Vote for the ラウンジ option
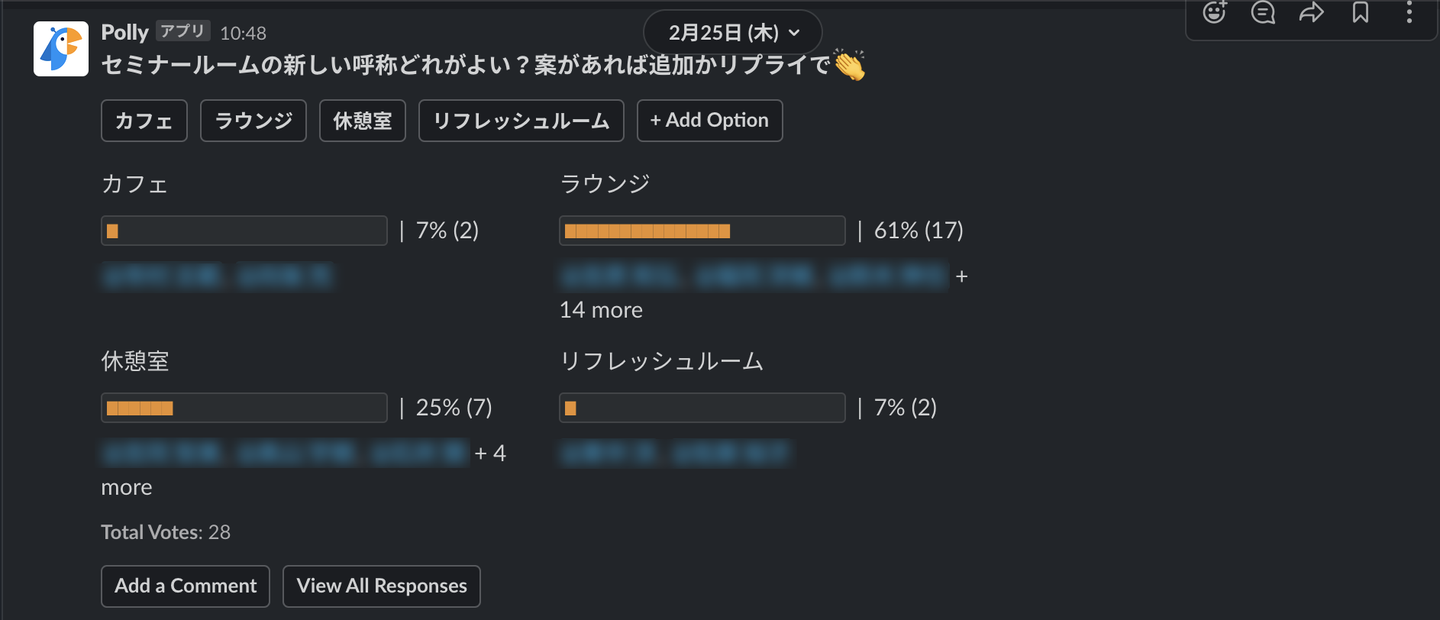 click(253, 121)
